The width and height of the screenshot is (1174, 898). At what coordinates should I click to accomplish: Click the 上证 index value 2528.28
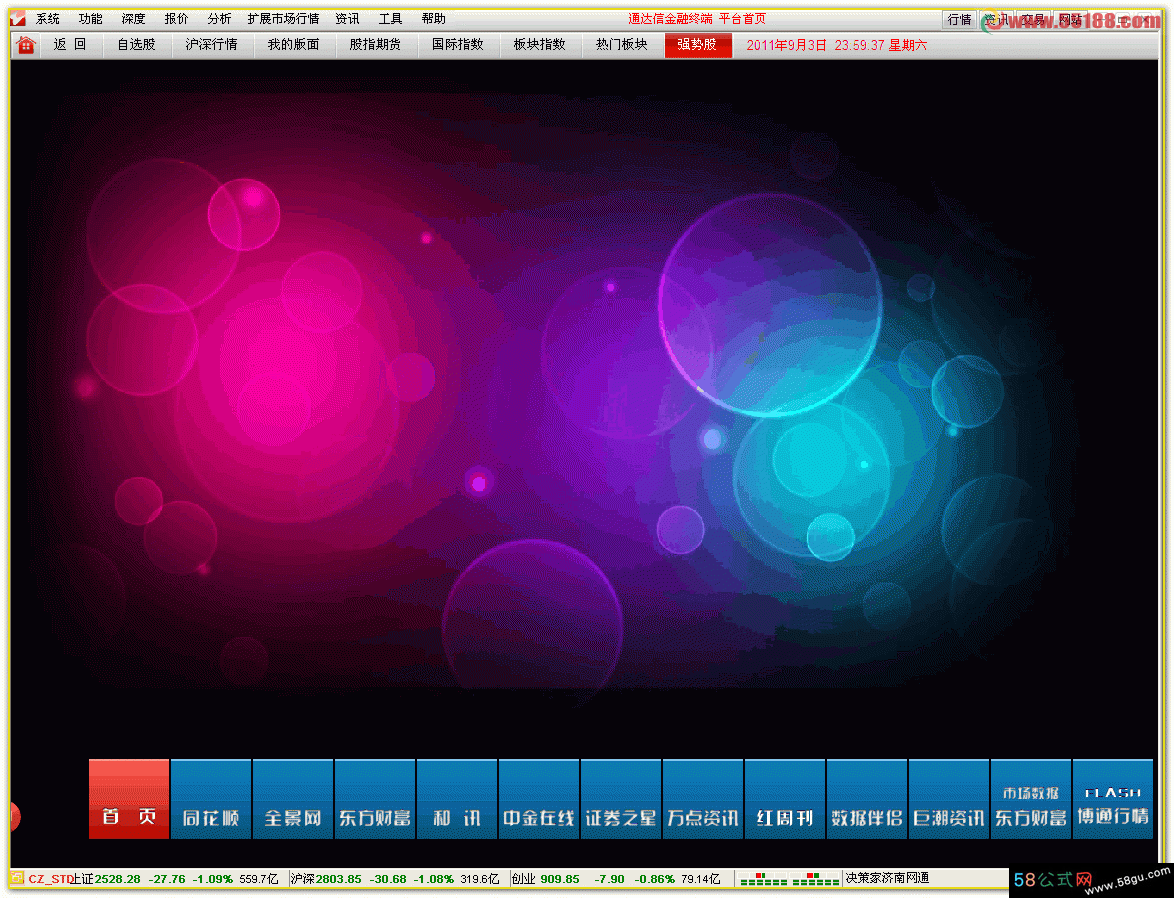[x=118, y=879]
